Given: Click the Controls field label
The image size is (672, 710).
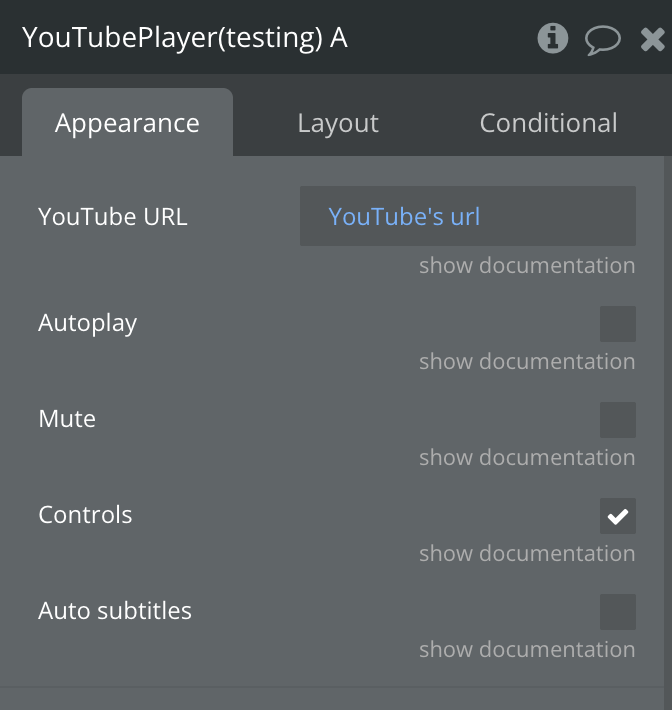Looking at the screenshot, I should tap(85, 515).
